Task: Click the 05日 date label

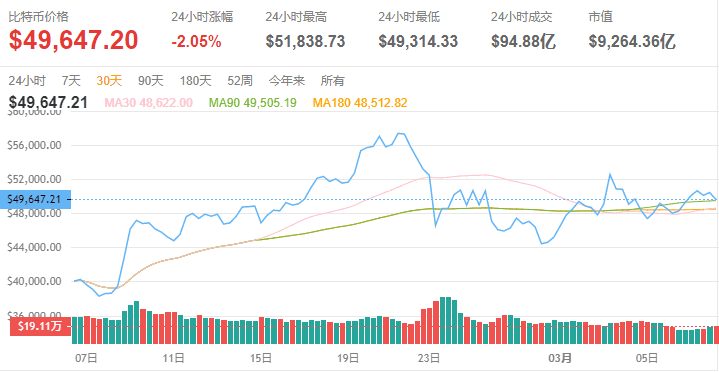Action: click(x=647, y=357)
